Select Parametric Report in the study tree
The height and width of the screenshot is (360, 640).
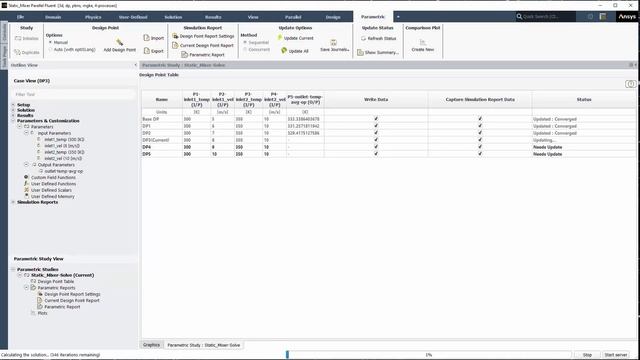62,307
